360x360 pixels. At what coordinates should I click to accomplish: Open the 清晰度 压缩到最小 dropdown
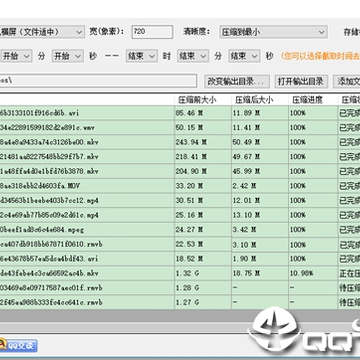click(x=273, y=32)
